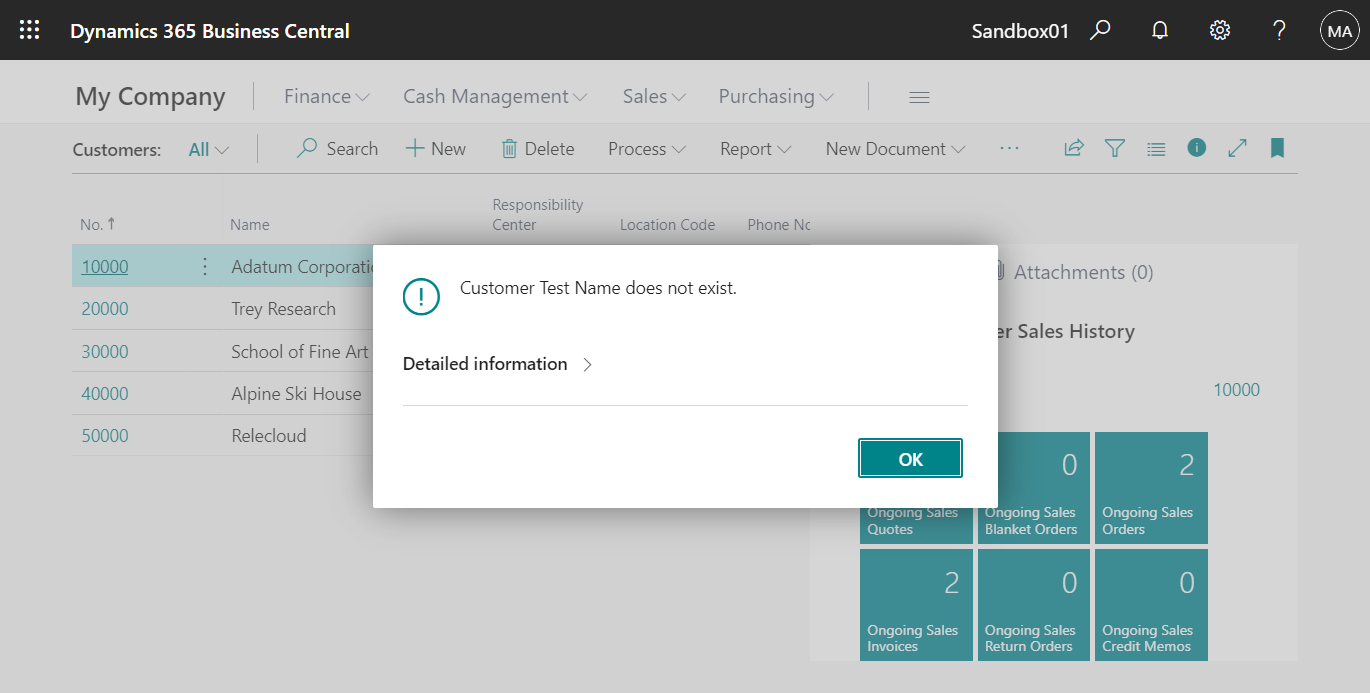
Task: Open the notifications bell
Action: point(1159,30)
